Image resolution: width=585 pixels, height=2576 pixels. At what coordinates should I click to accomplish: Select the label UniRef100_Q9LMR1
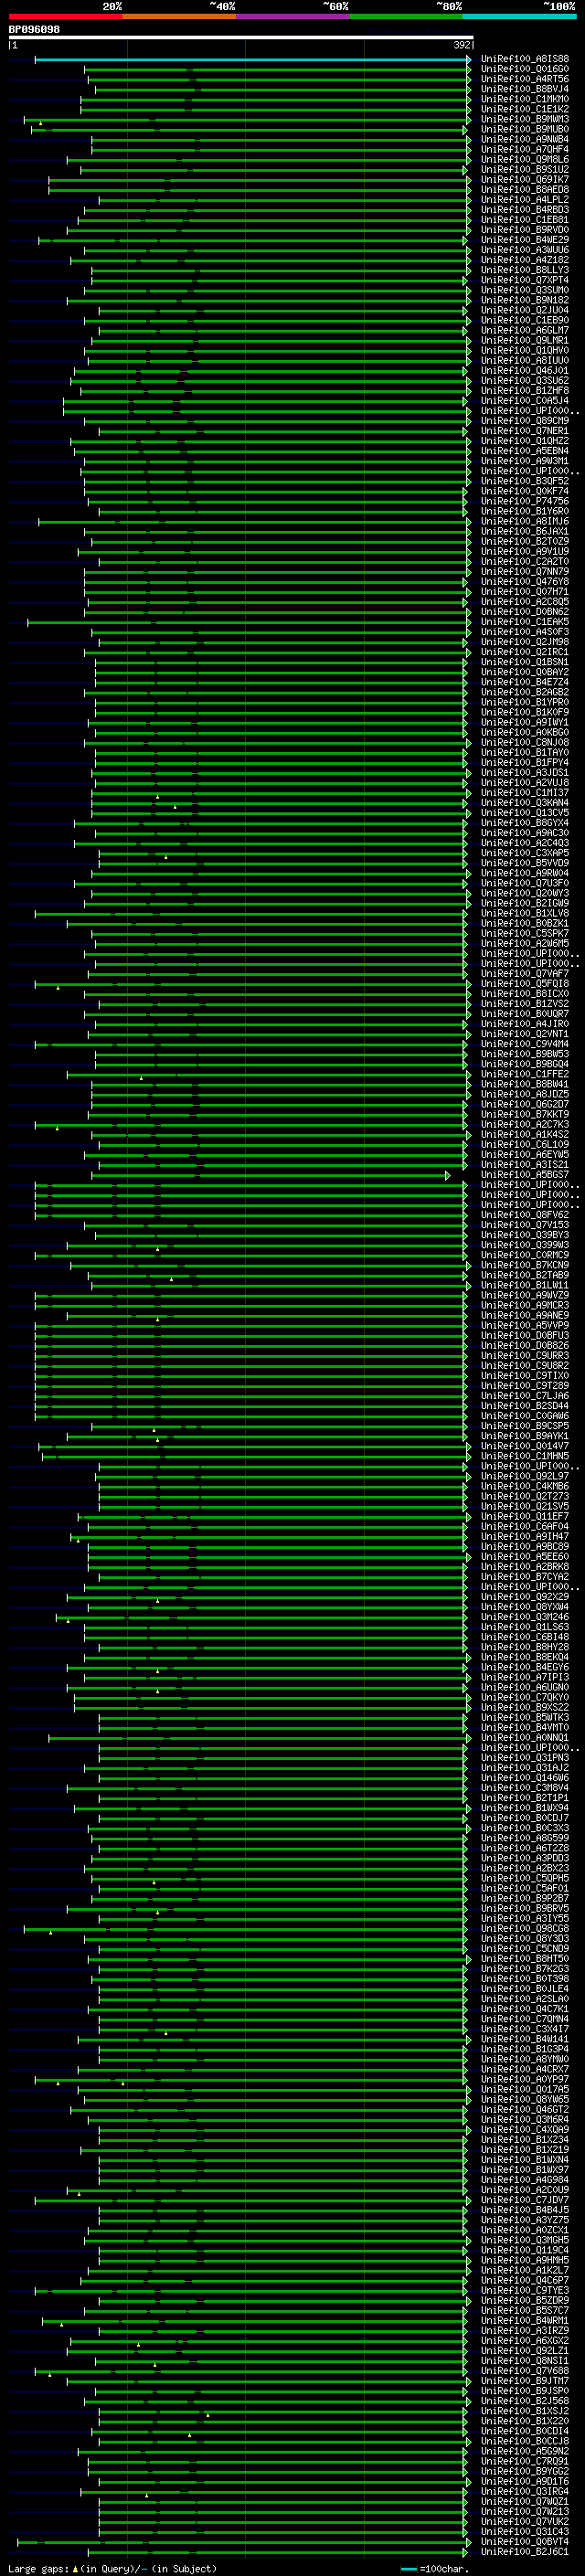click(525, 340)
